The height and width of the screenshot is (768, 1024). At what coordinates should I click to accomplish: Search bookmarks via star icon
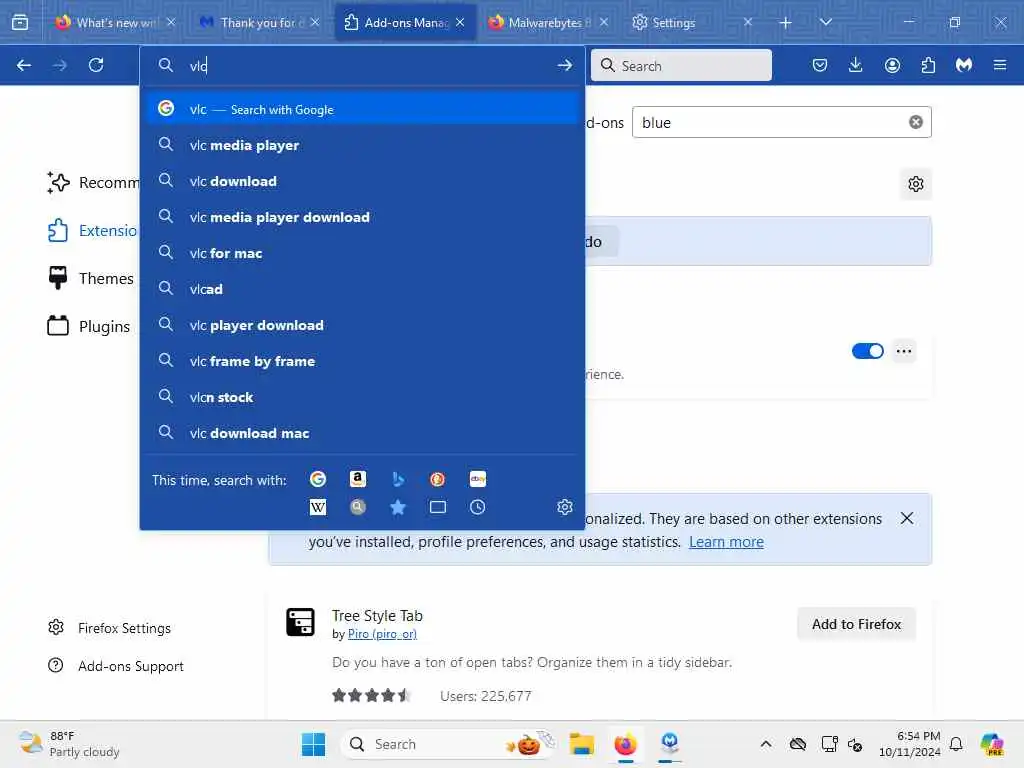tap(398, 507)
